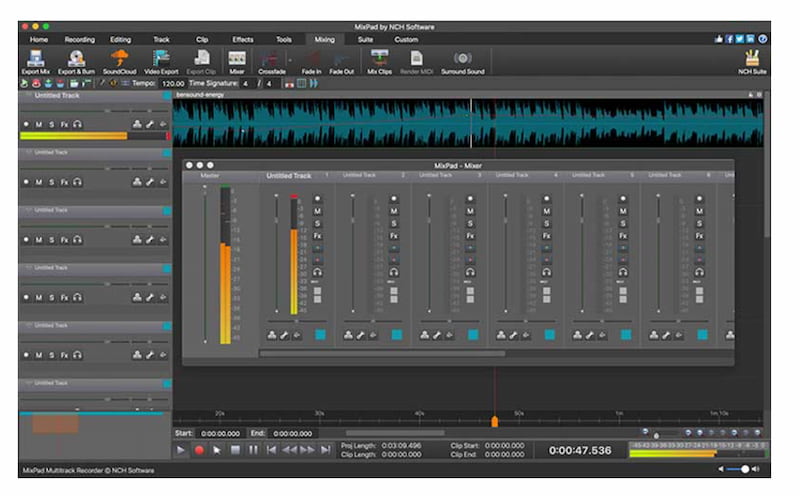This screenshot has height=496, width=800.
Task: Click the output volume slider at the bottom right
Action: (742, 469)
